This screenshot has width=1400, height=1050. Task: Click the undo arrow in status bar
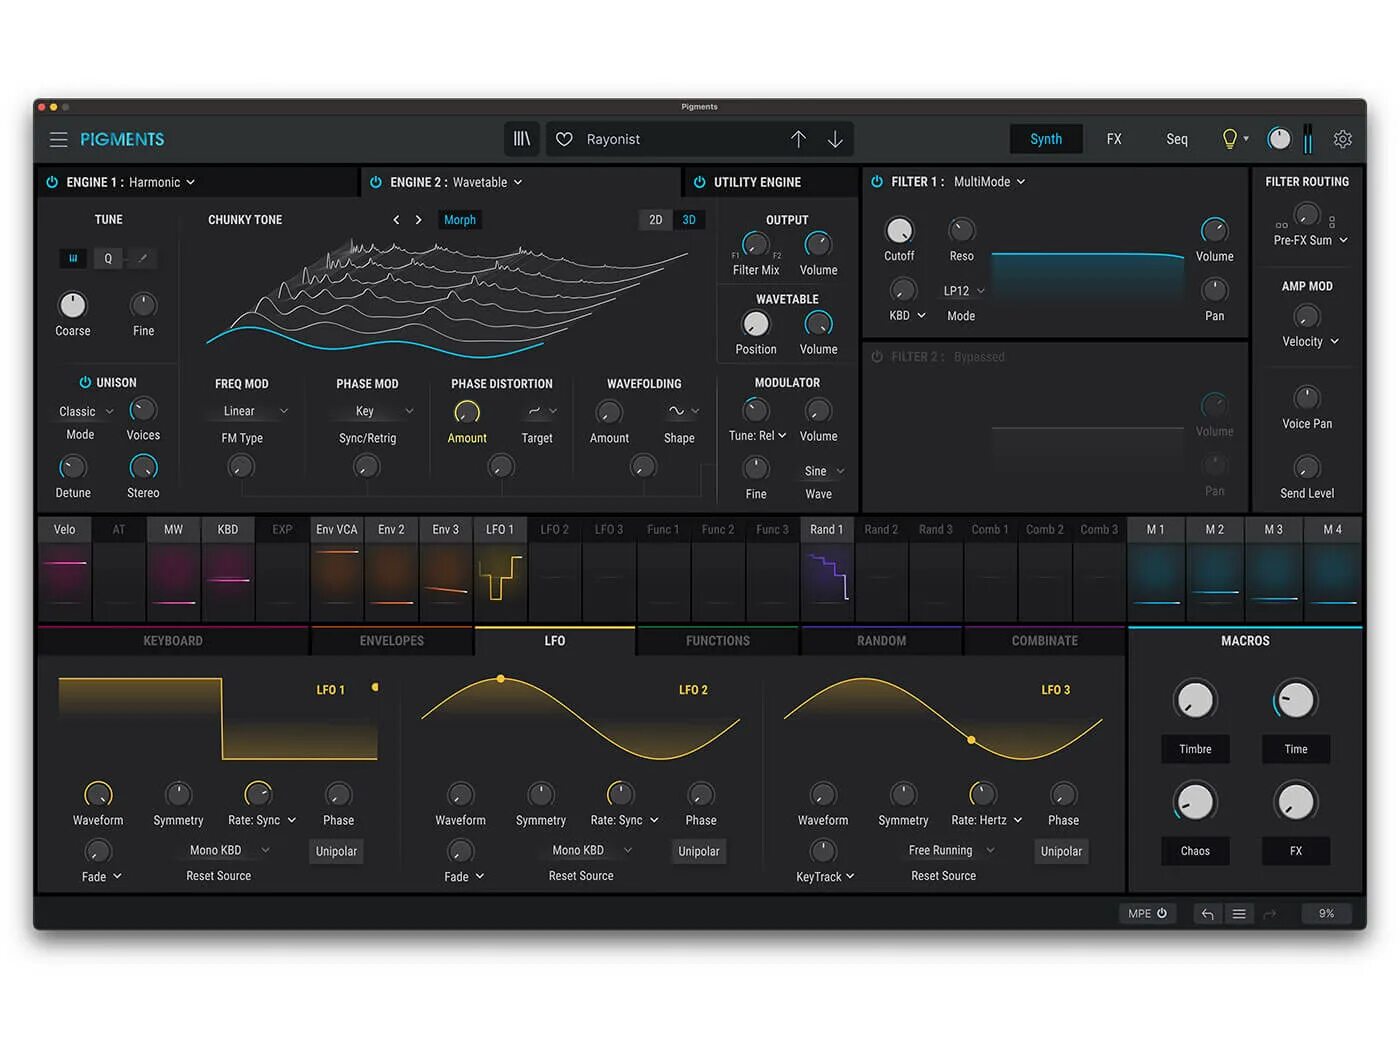pos(1207,913)
